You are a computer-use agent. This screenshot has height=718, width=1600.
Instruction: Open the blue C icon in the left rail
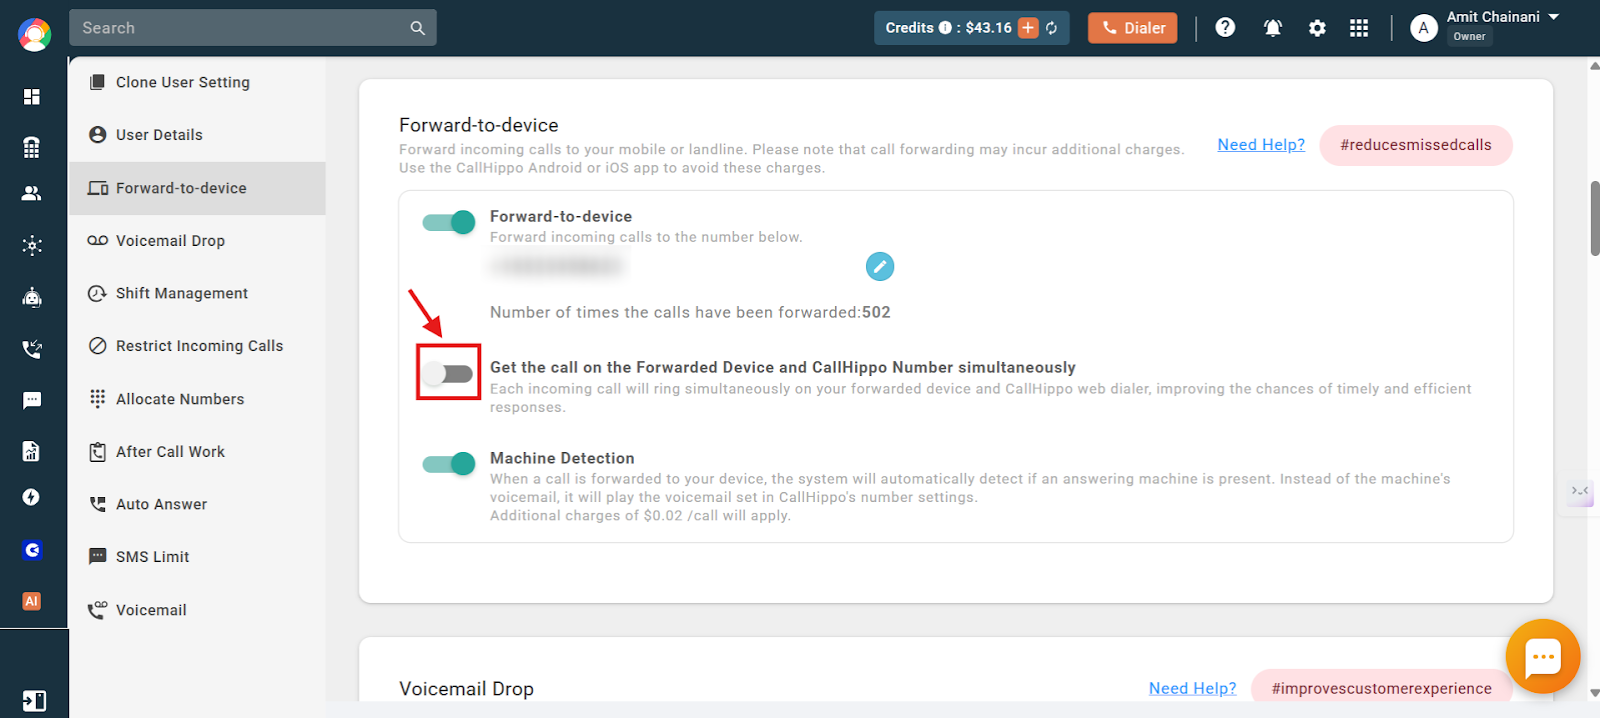(32, 550)
